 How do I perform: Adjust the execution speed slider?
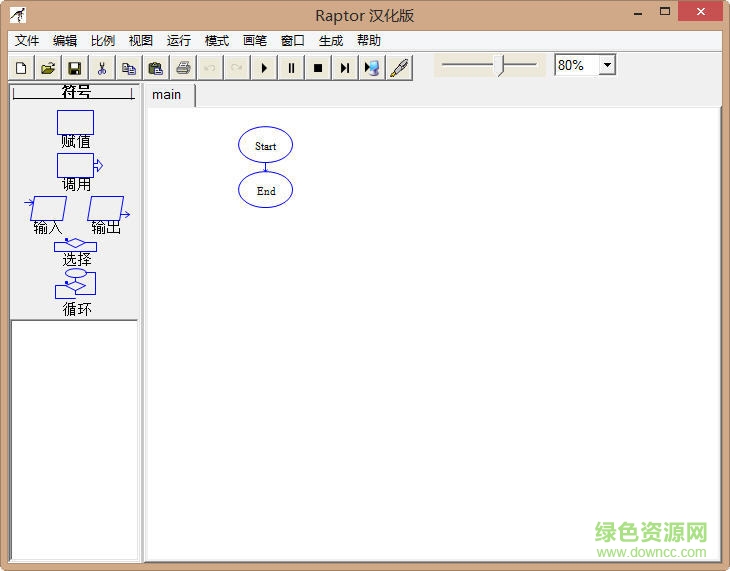point(502,65)
